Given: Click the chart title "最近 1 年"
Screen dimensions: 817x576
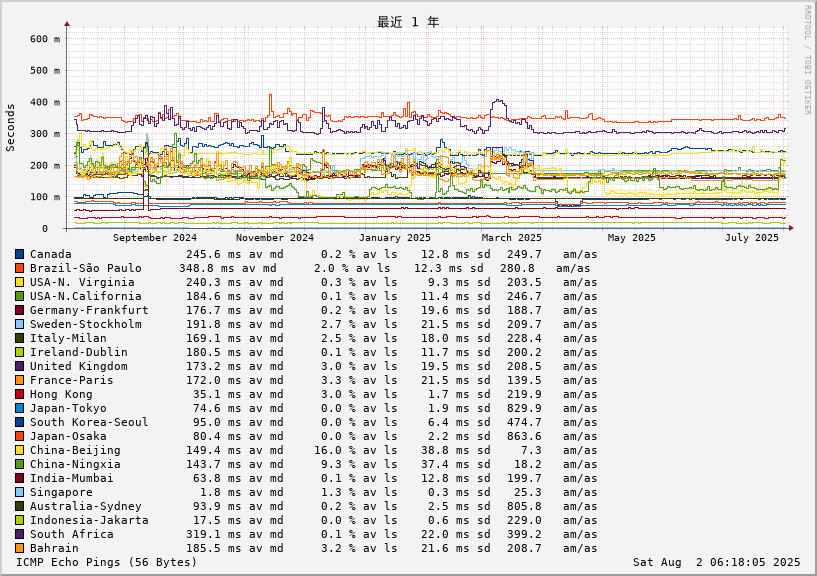Looking at the screenshot, I should pyautogui.click(x=408, y=22).
